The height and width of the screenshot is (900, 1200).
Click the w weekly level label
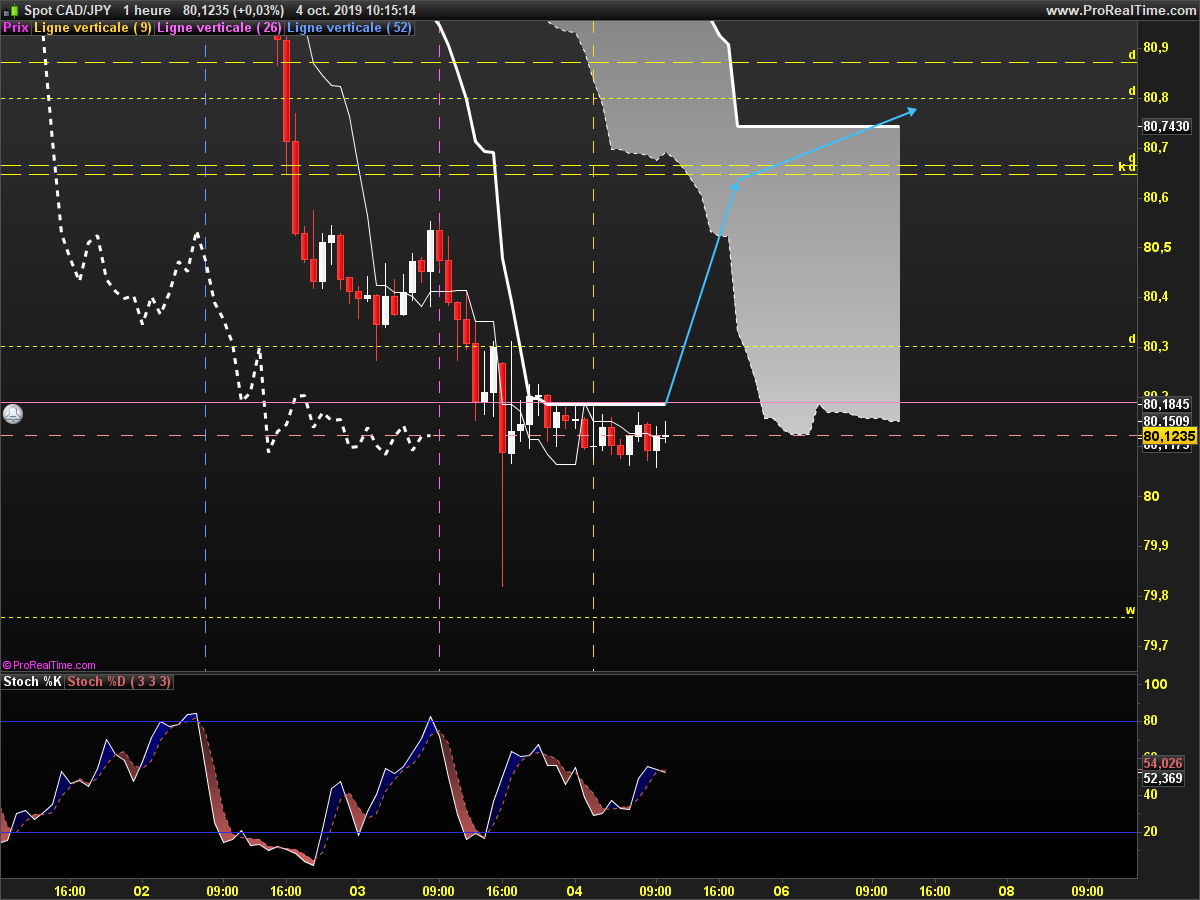coord(1130,610)
